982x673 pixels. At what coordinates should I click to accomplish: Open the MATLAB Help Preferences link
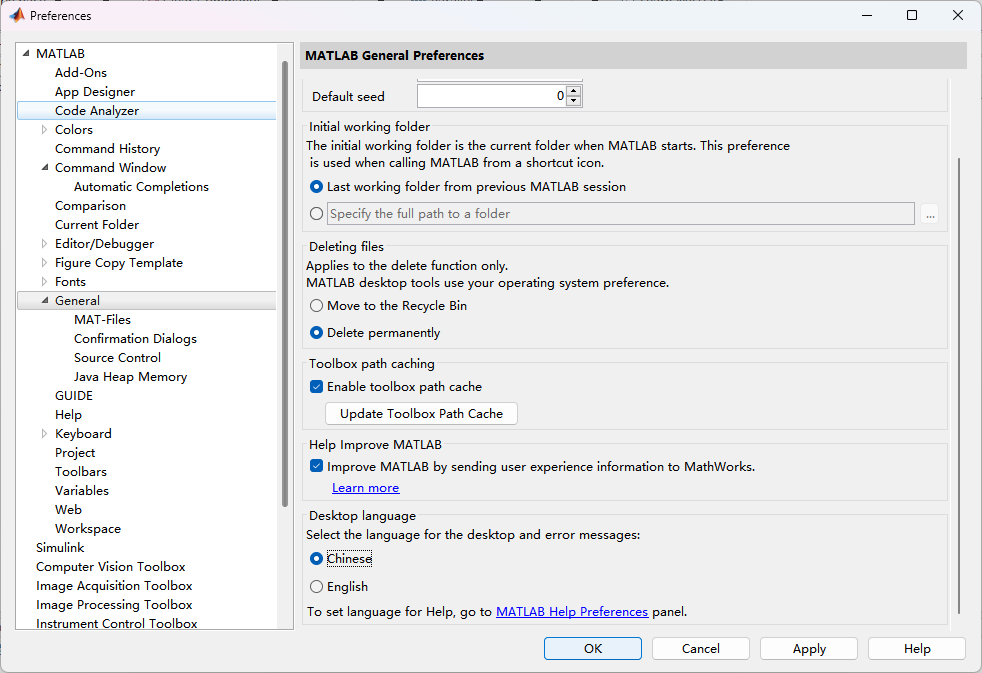point(572,612)
